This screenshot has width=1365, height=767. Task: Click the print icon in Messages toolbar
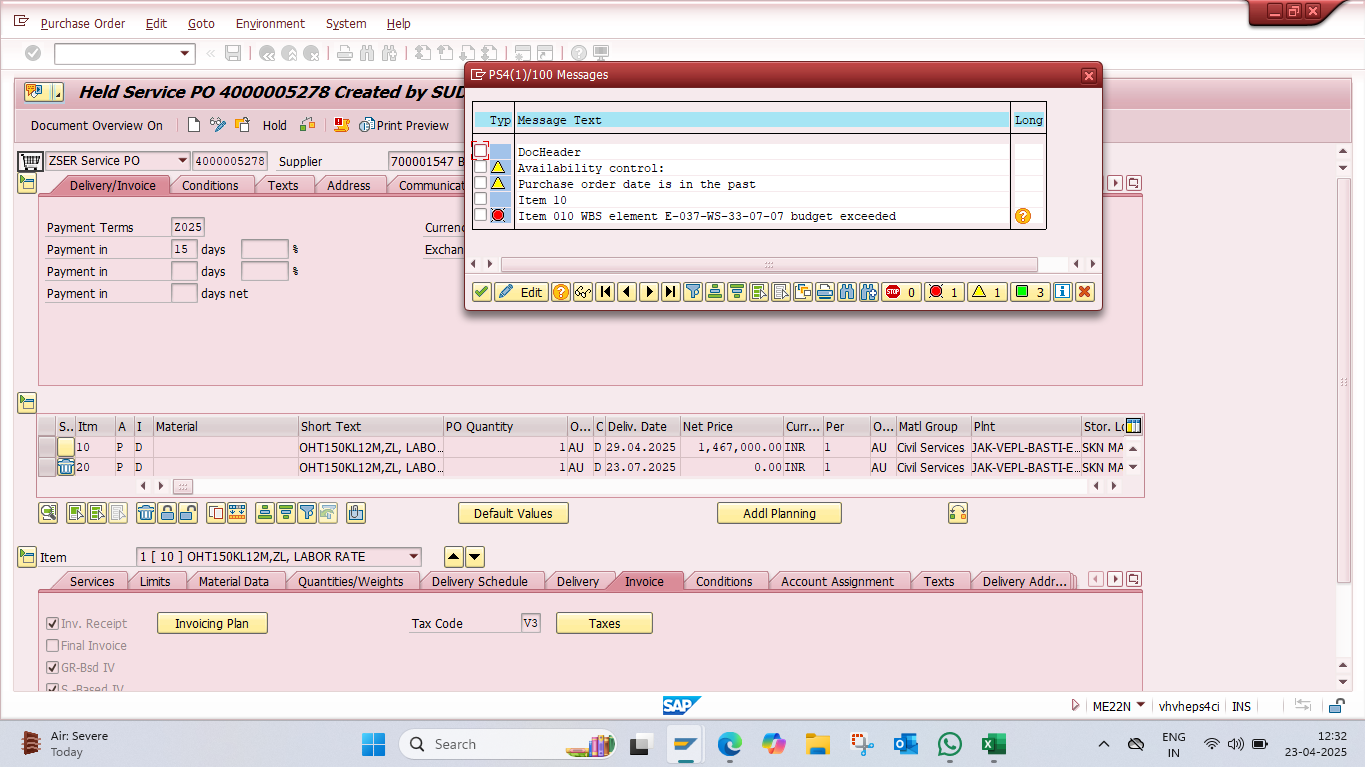[824, 292]
